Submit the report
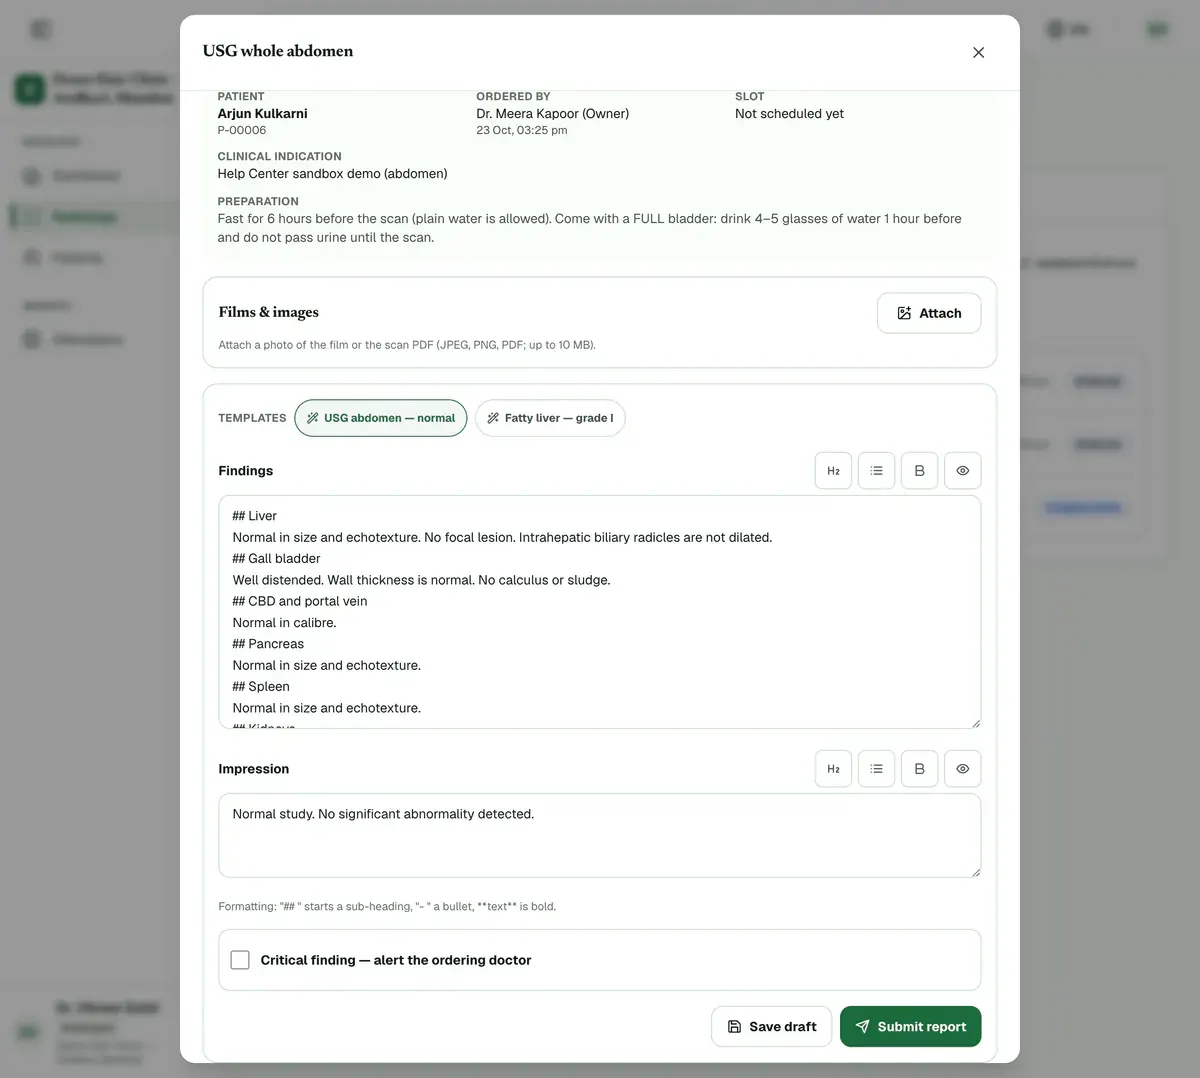Image resolution: width=1200 pixels, height=1078 pixels. [x=910, y=1027]
